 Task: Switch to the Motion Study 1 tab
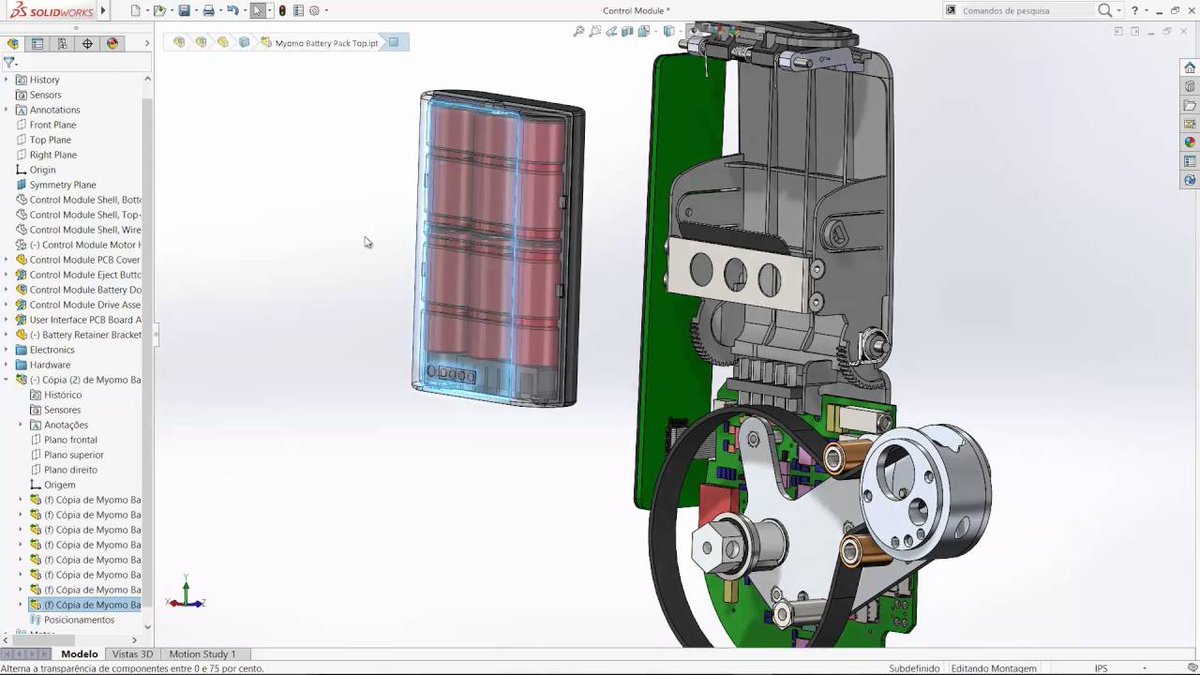coord(202,654)
